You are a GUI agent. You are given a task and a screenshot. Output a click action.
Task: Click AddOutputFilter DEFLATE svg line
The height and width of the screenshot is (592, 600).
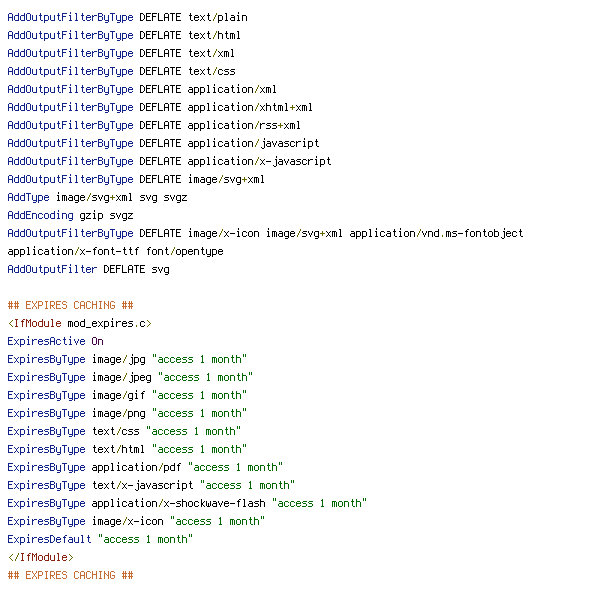(x=88, y=269)
